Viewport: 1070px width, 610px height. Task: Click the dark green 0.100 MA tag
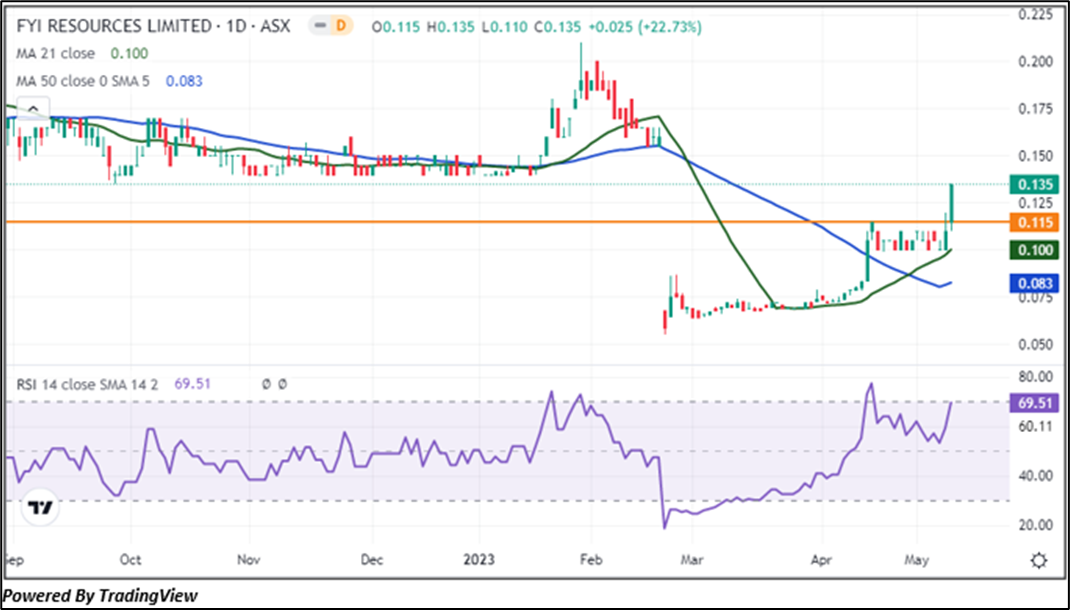[1034, 250]
